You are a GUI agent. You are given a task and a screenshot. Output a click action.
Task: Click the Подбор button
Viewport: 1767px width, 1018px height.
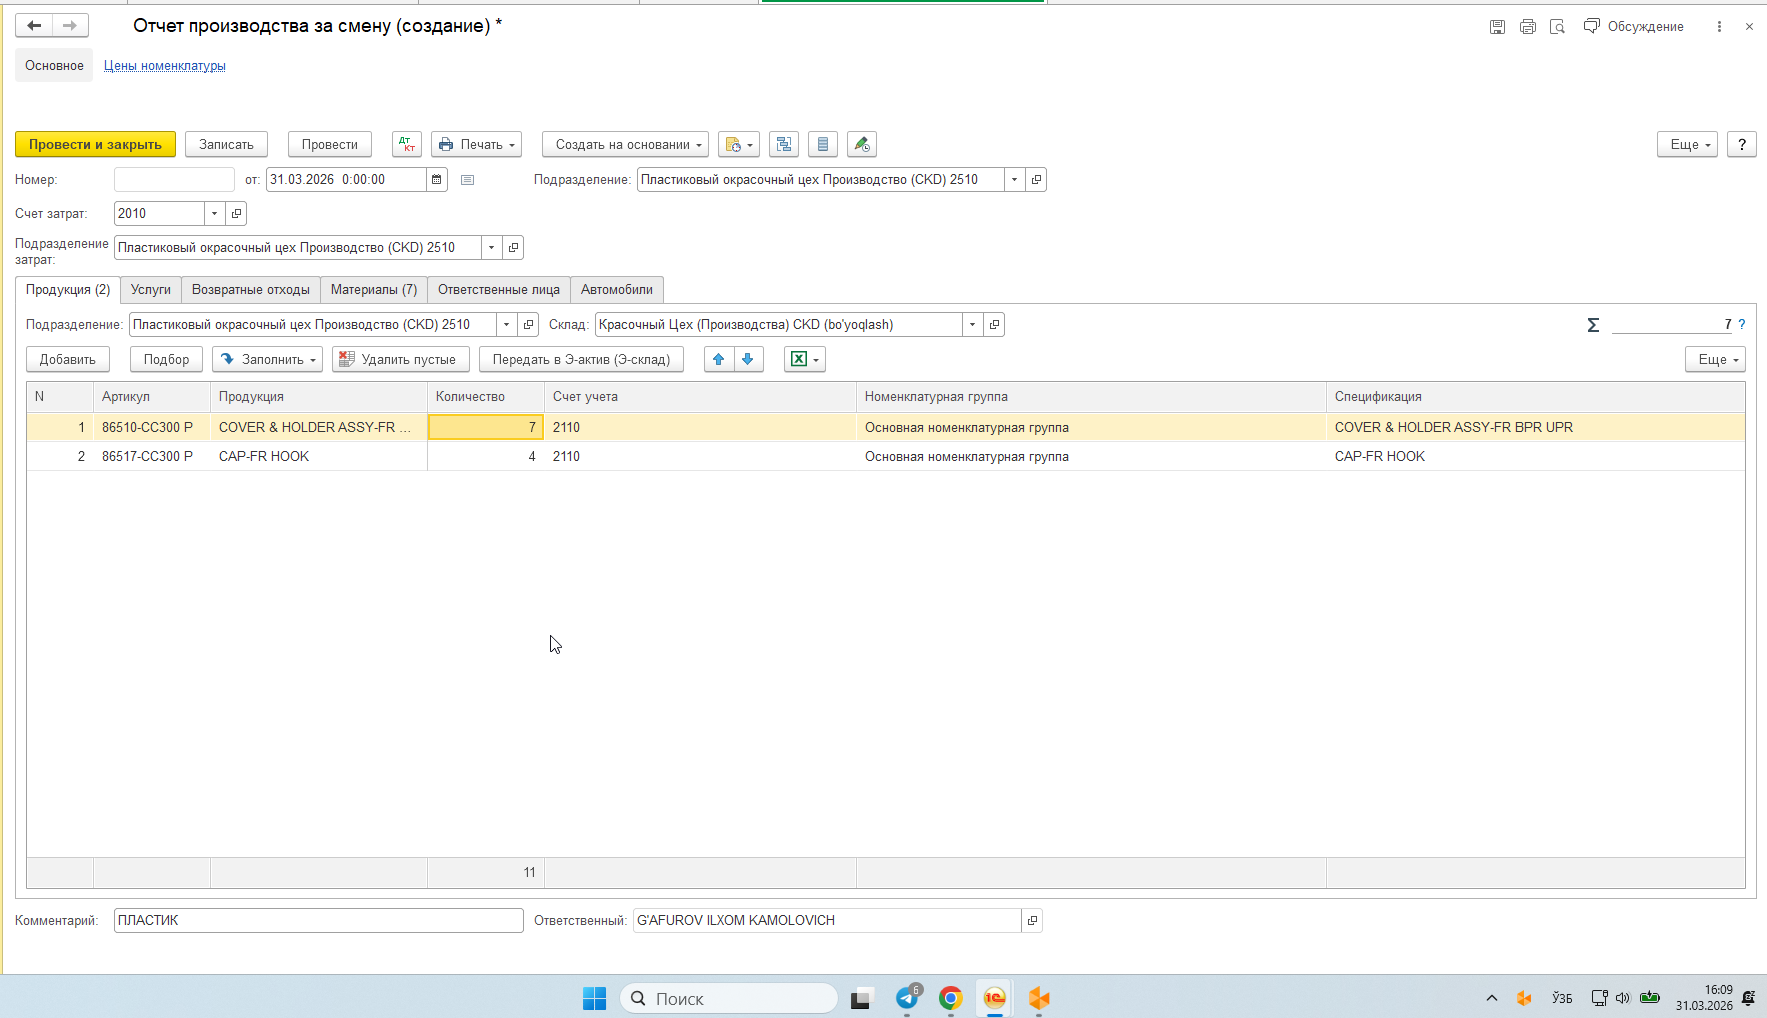point(167,360)
